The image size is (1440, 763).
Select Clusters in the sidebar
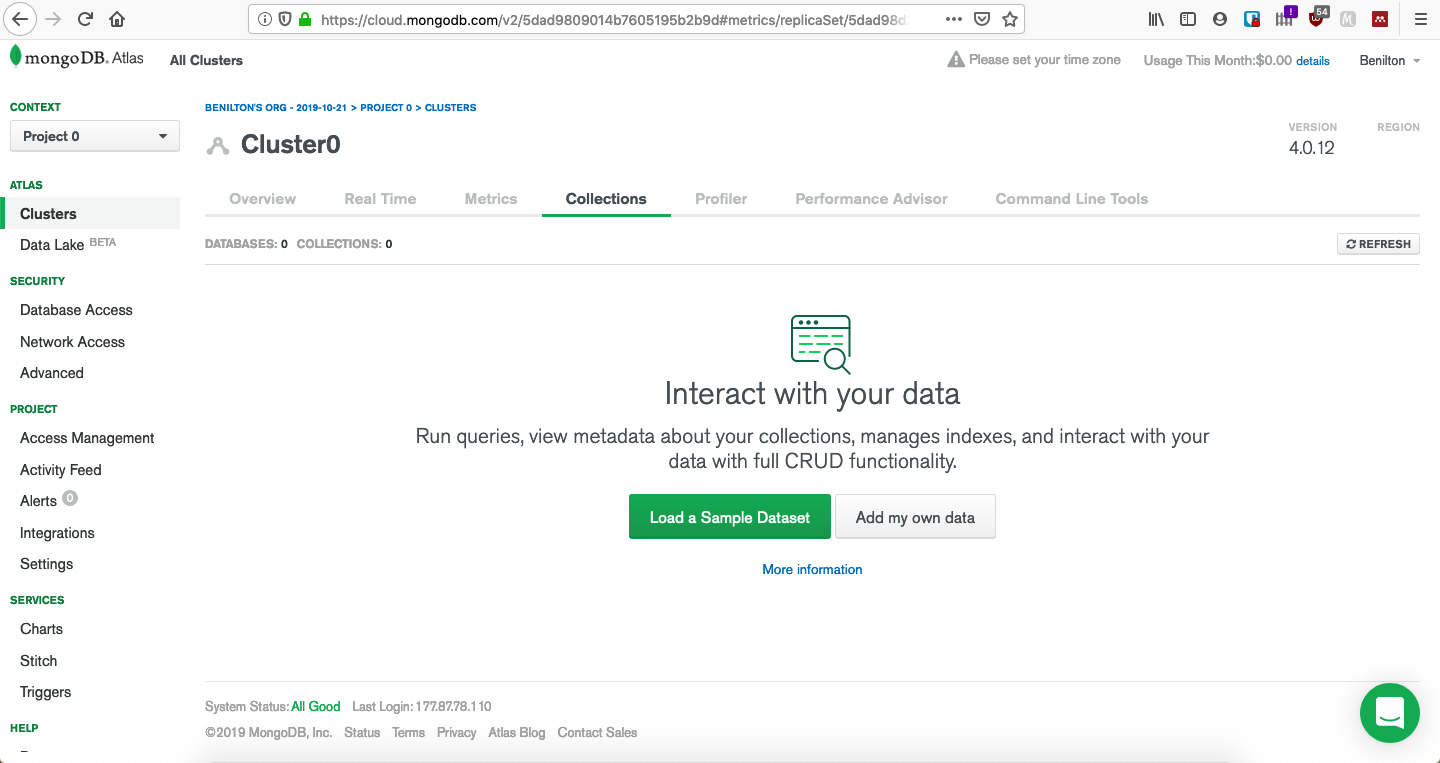(90, 213)
